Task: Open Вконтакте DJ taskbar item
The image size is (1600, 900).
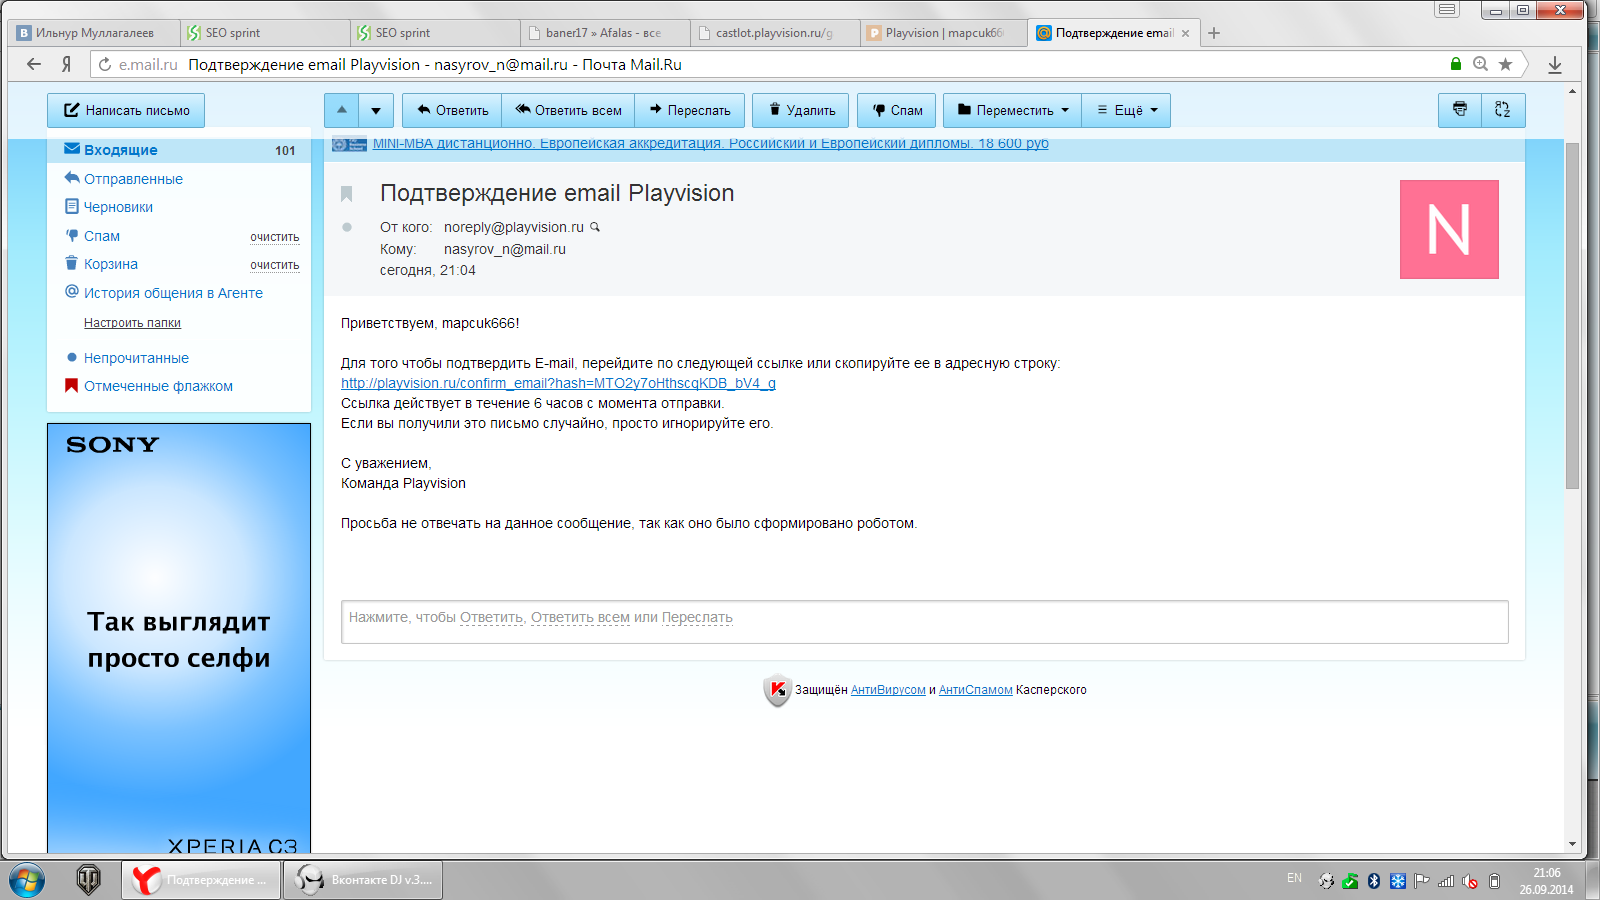Action: click(363, 880)
